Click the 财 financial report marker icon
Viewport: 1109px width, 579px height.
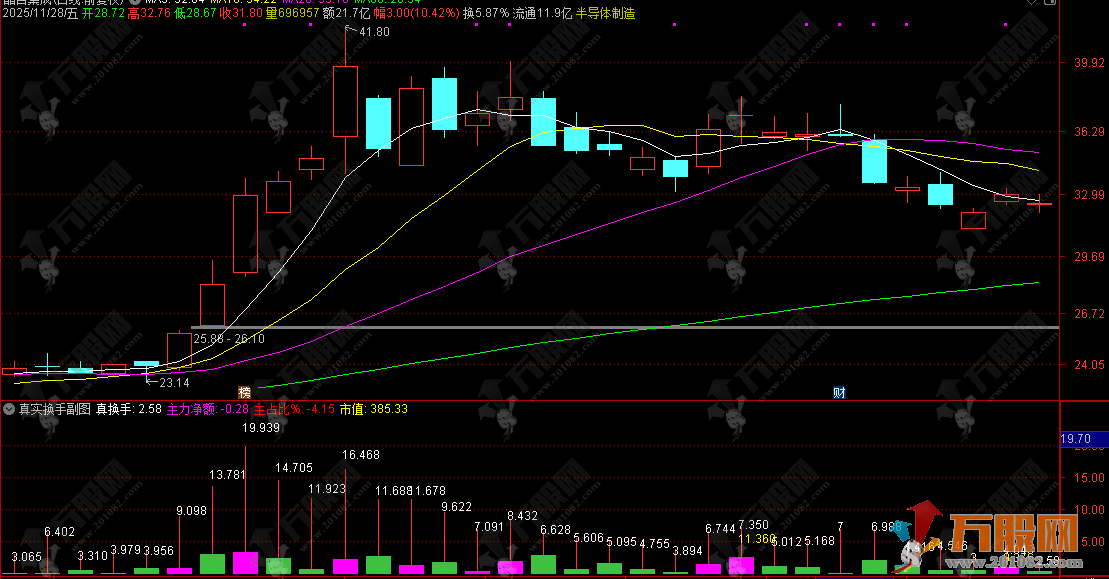(839, 392)
